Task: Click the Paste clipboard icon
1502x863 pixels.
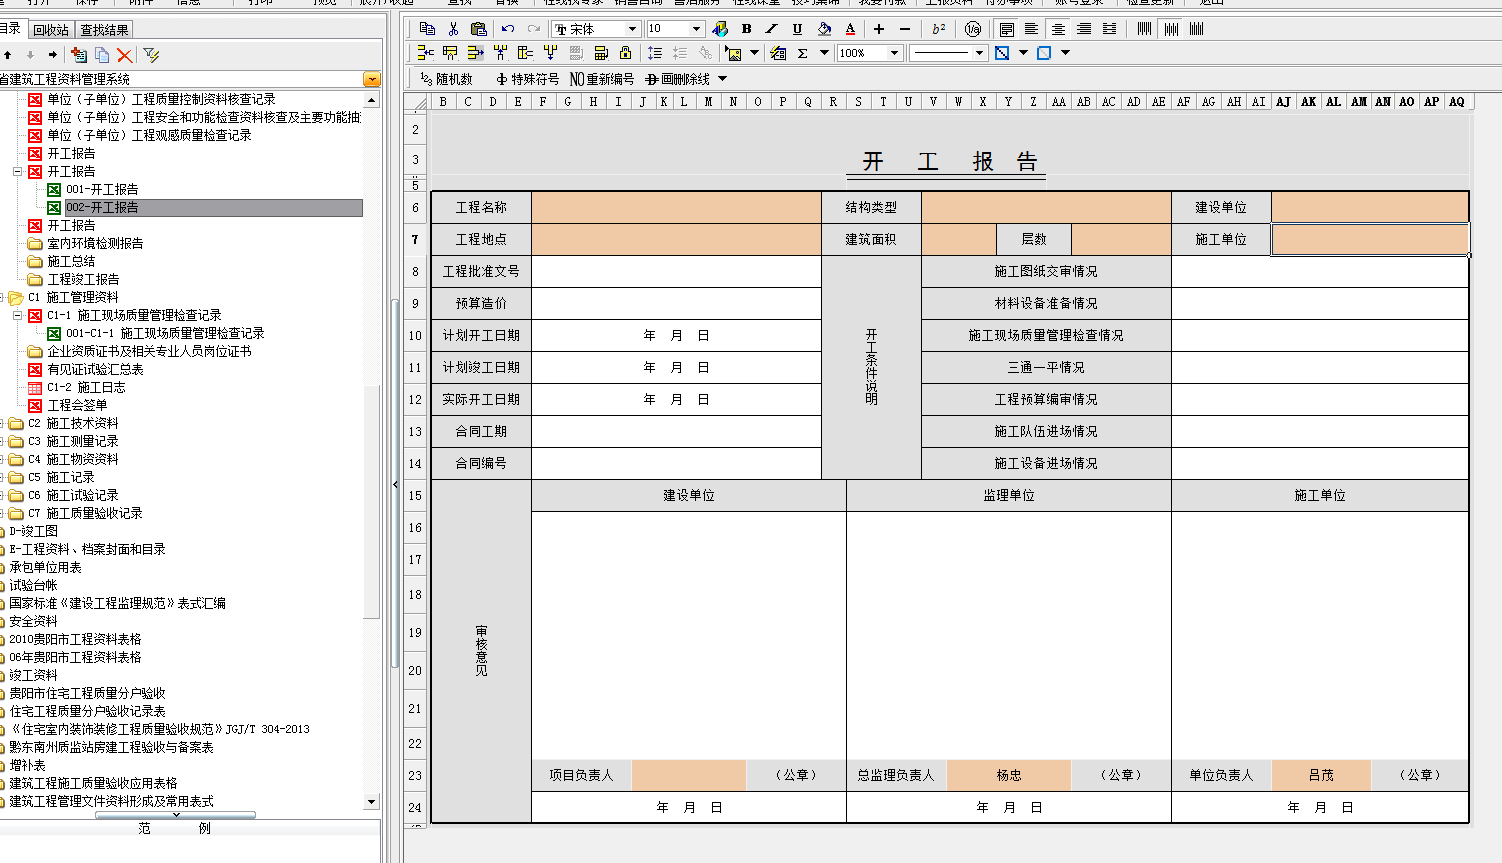Action: tap(478, 29)
